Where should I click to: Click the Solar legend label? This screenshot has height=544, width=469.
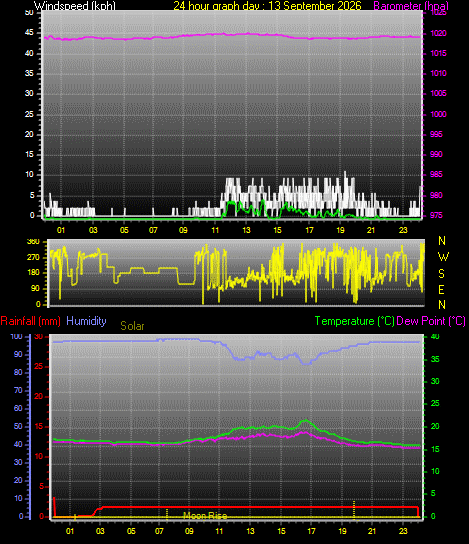132,326
